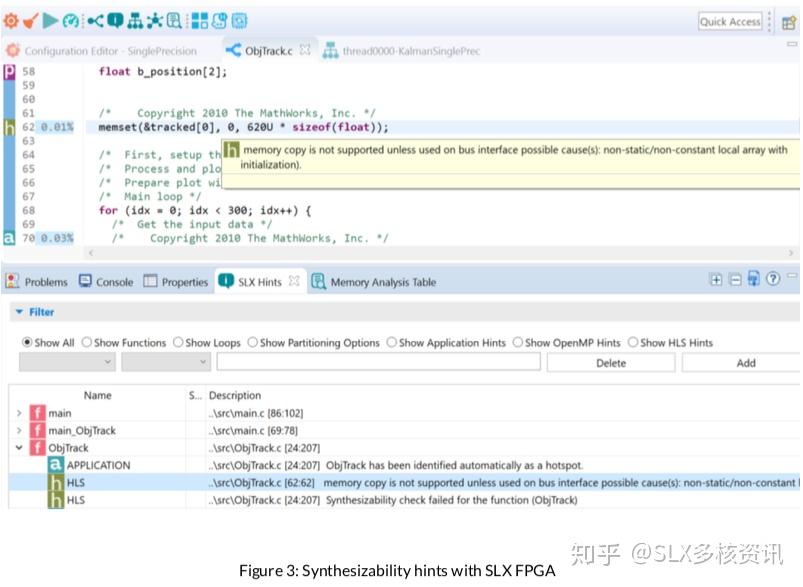Click the h hint marker on line 62
Screen dimensions: 803x587
coord(9,127)
